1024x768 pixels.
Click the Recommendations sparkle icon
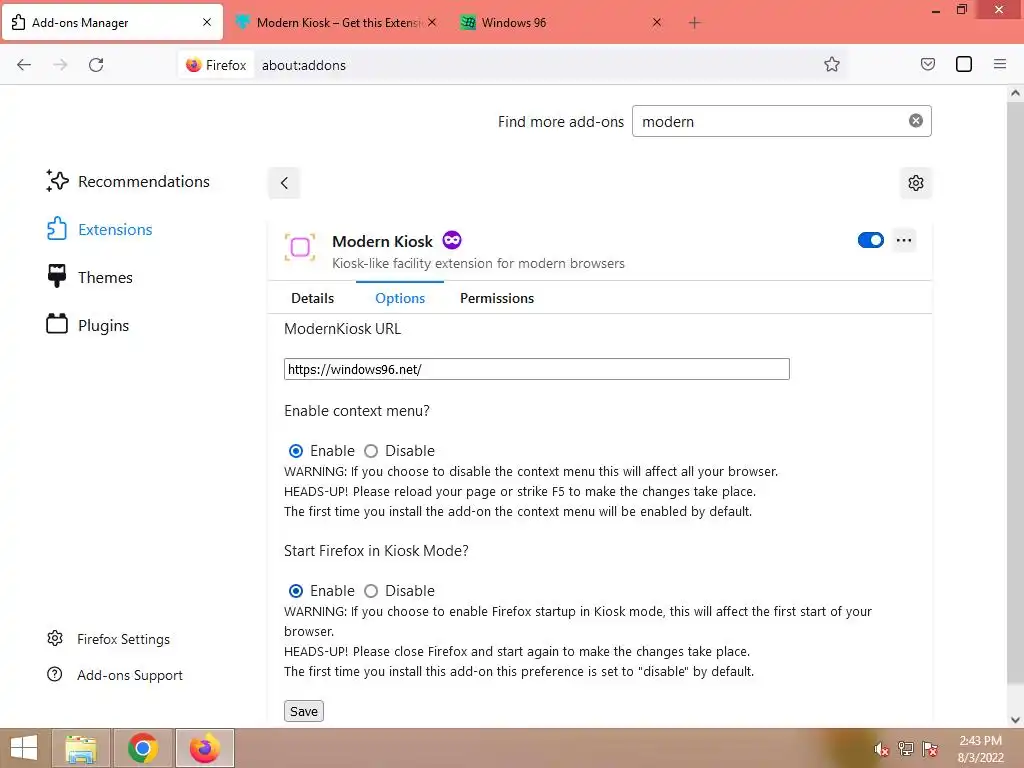(x=57, y=181)
